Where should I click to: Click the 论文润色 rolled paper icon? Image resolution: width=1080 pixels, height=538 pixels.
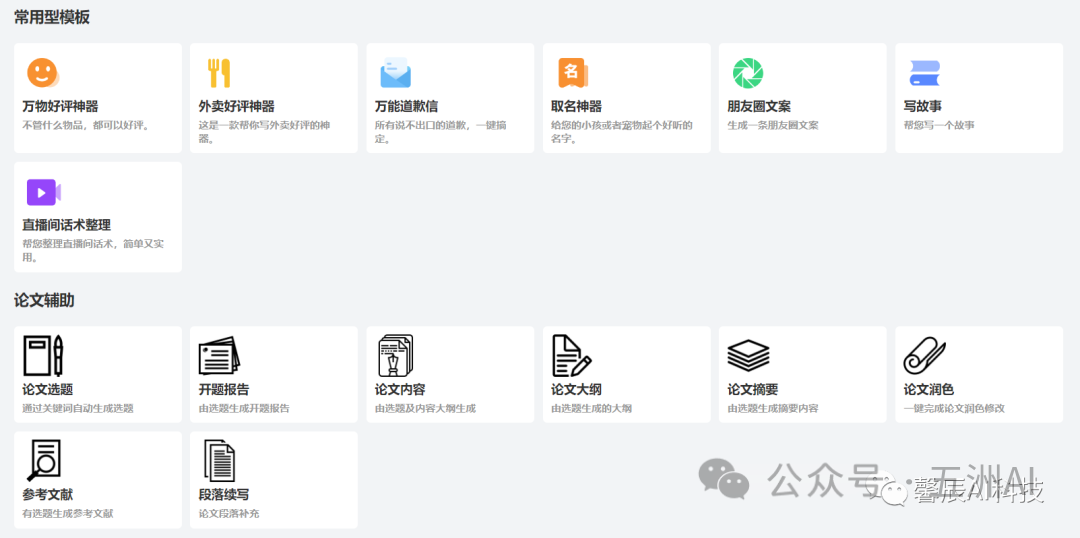pyautogui.click(x=924, y=356)
